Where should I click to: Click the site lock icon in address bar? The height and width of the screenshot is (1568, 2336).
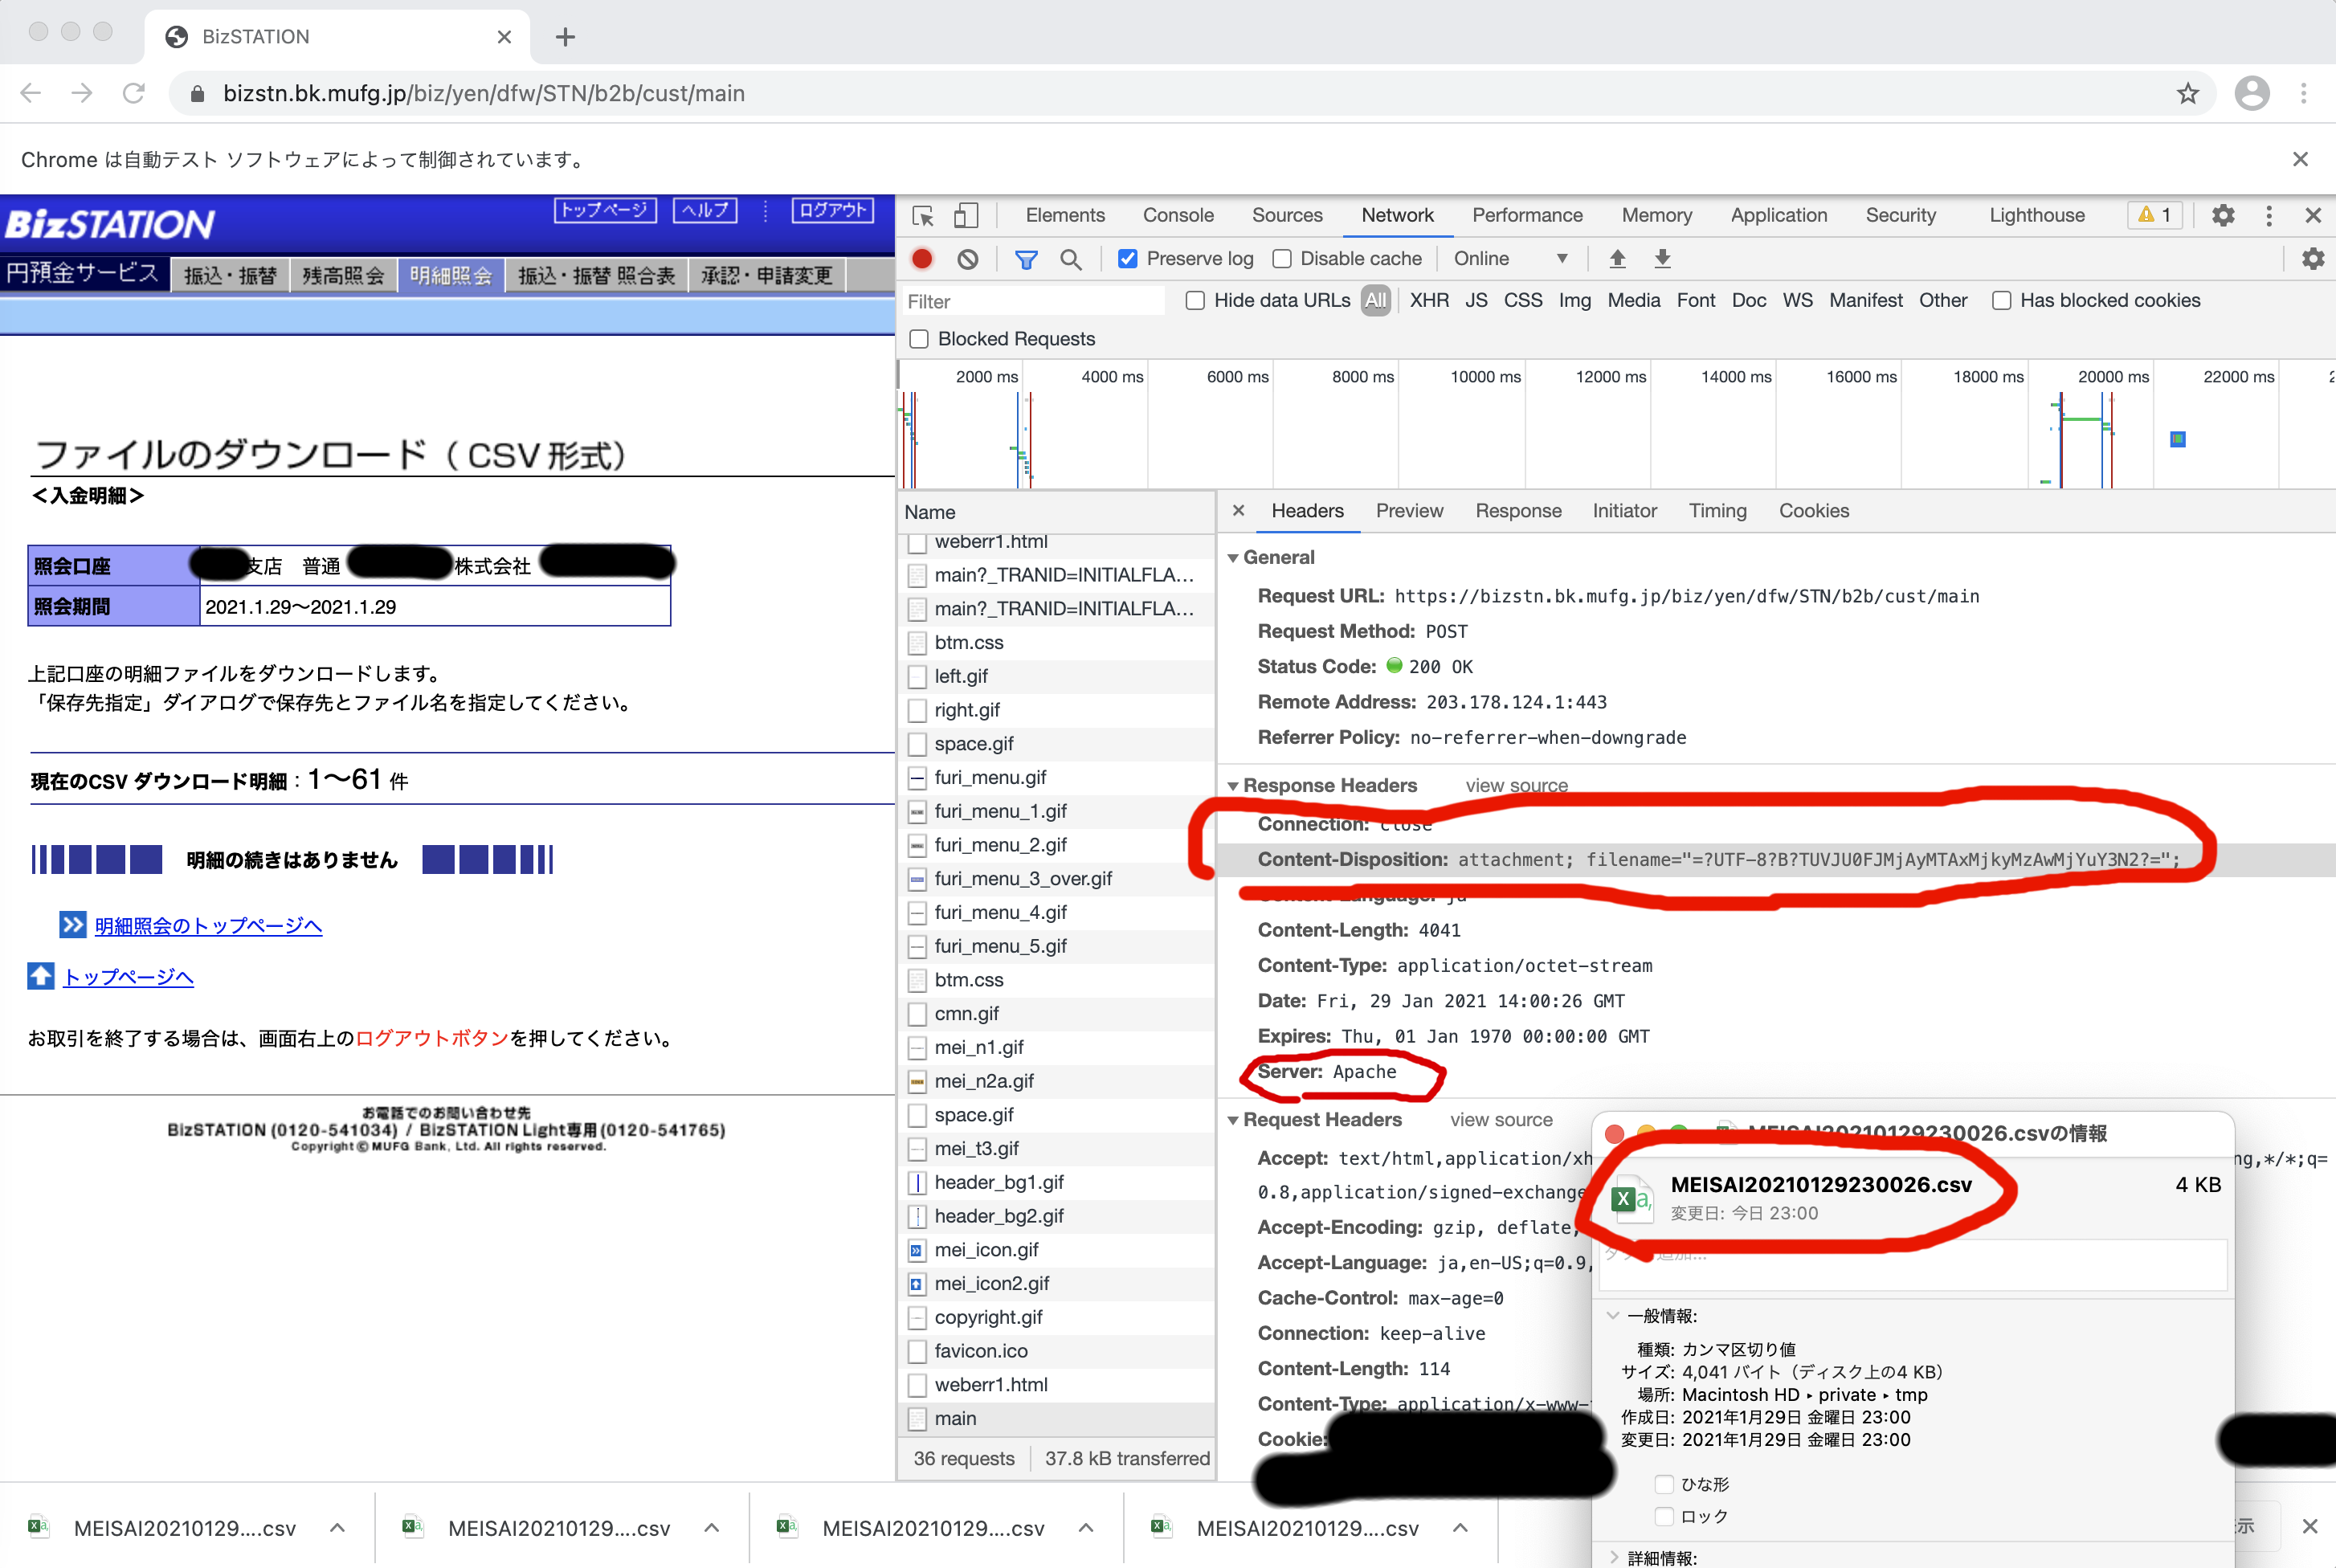pyautogui.click(x=198, y=93)
